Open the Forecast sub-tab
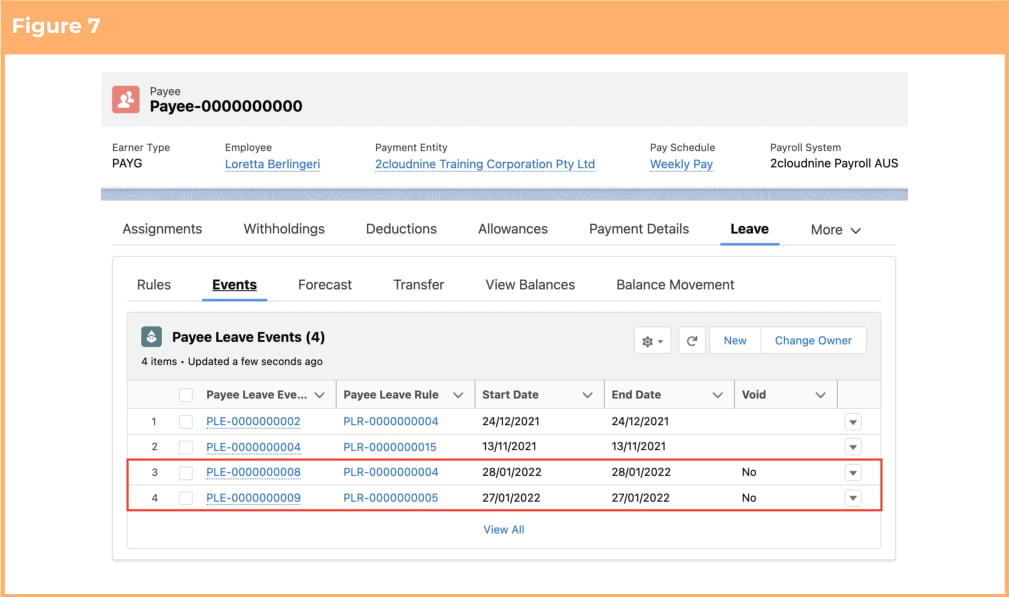Image resolution: width=1009 pixels, height=597 pixels. coord(325,285)
